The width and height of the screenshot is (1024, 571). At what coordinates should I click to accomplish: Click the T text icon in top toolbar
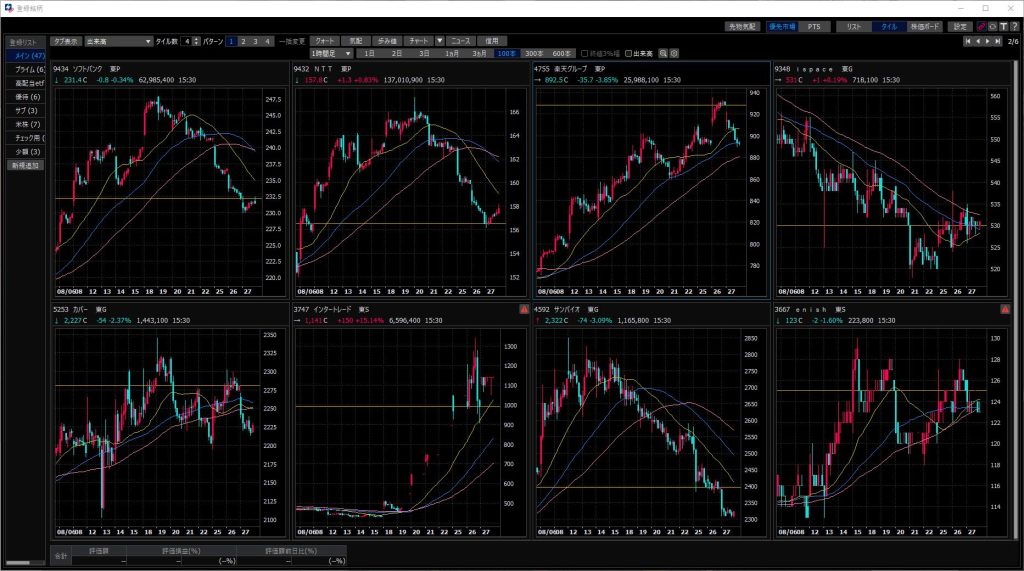[x=1003, y=26]
